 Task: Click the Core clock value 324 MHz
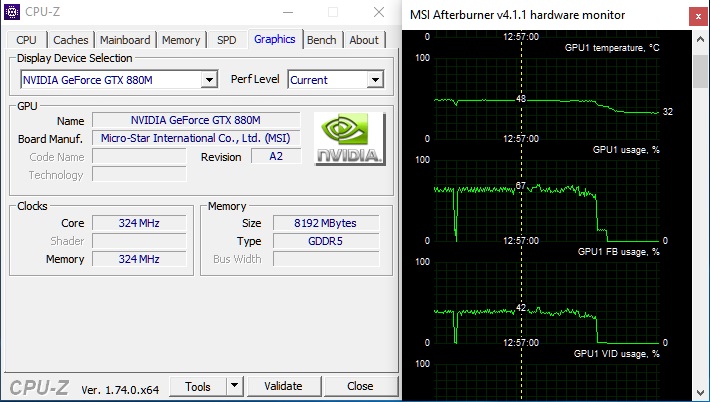pyautogui.click(x=139, y=223)
